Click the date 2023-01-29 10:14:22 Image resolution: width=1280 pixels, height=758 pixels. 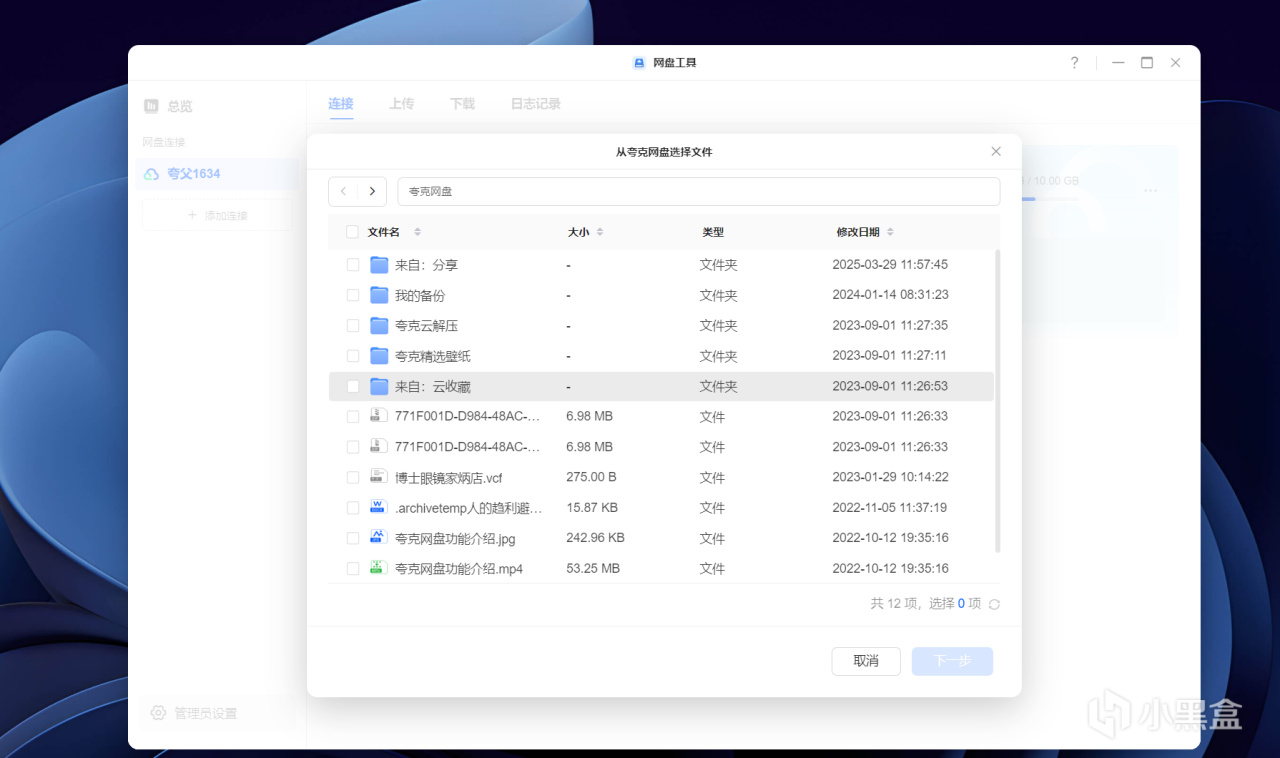click(890, 477)
